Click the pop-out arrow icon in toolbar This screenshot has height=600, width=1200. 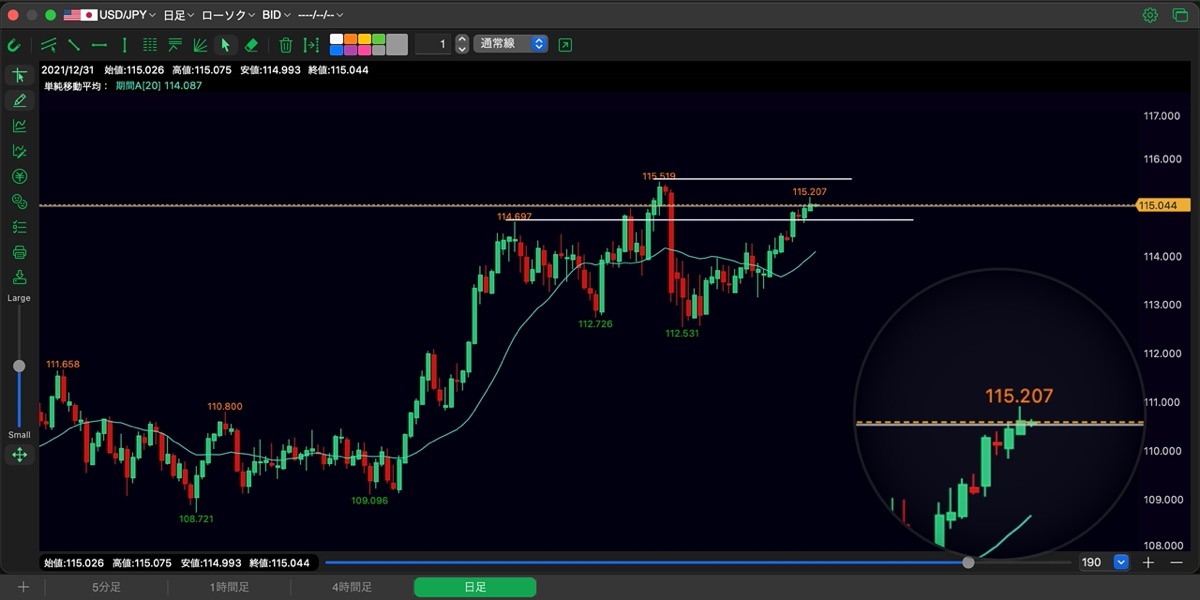(x=566, y=45)
